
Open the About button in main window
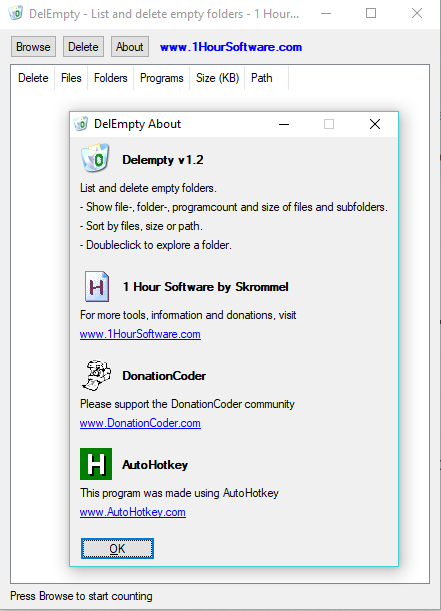[130, 47]
